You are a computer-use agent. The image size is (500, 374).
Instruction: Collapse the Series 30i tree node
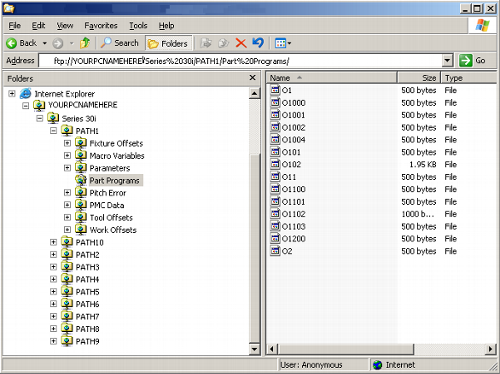(x=39, y=118)
